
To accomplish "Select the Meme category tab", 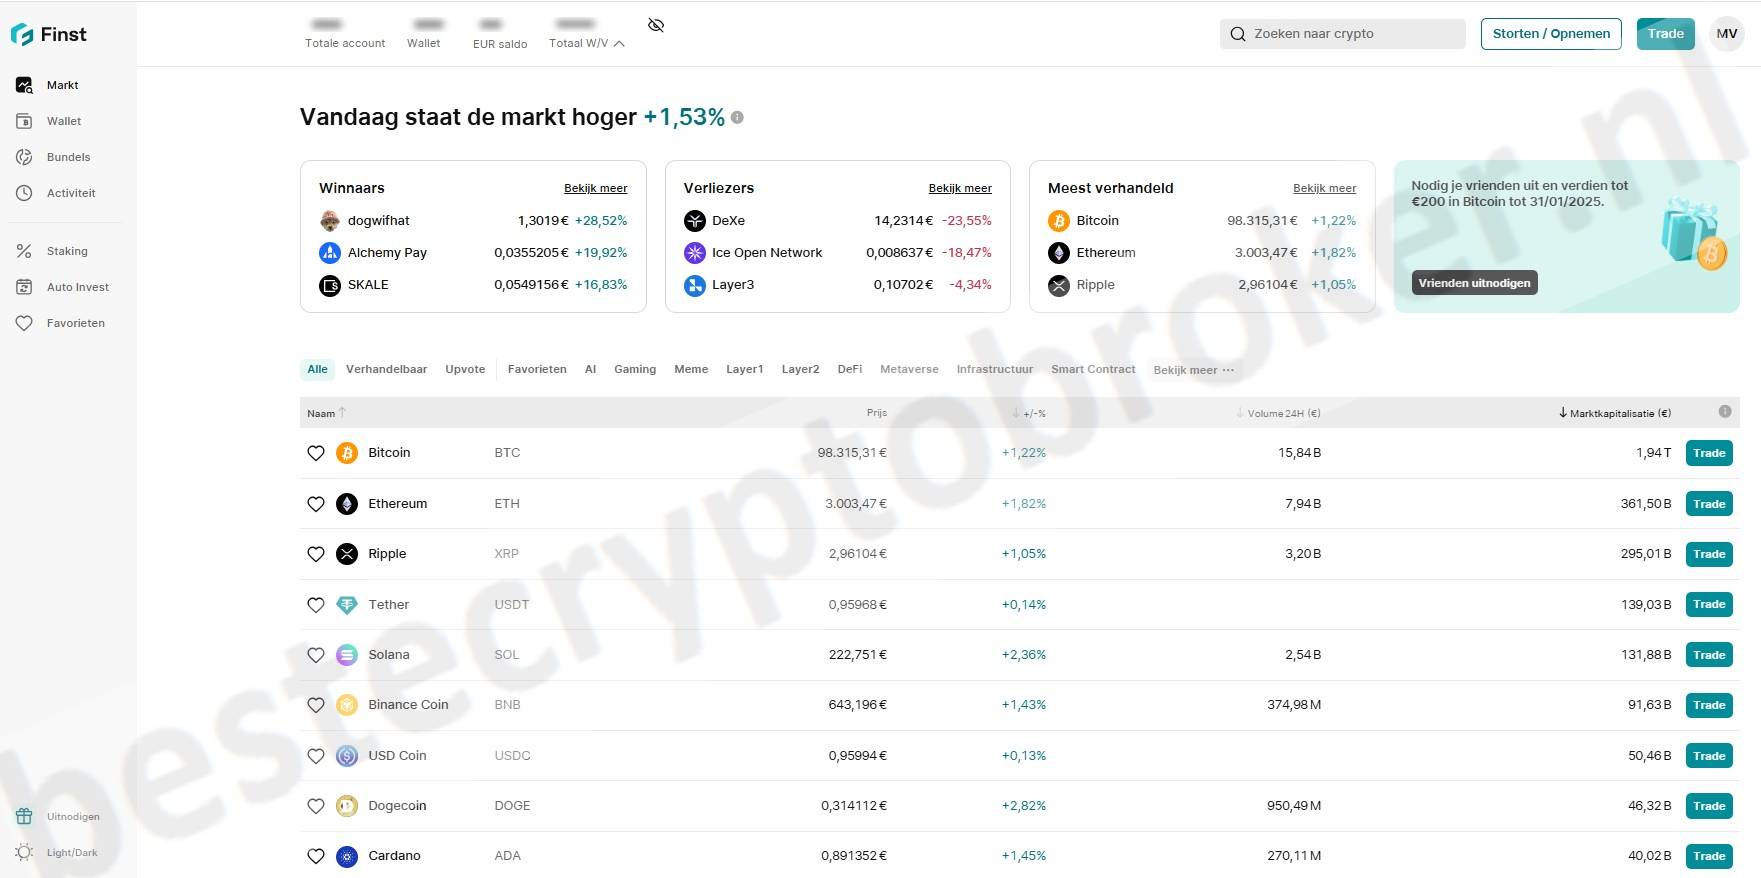I will [x=691, y=369].
